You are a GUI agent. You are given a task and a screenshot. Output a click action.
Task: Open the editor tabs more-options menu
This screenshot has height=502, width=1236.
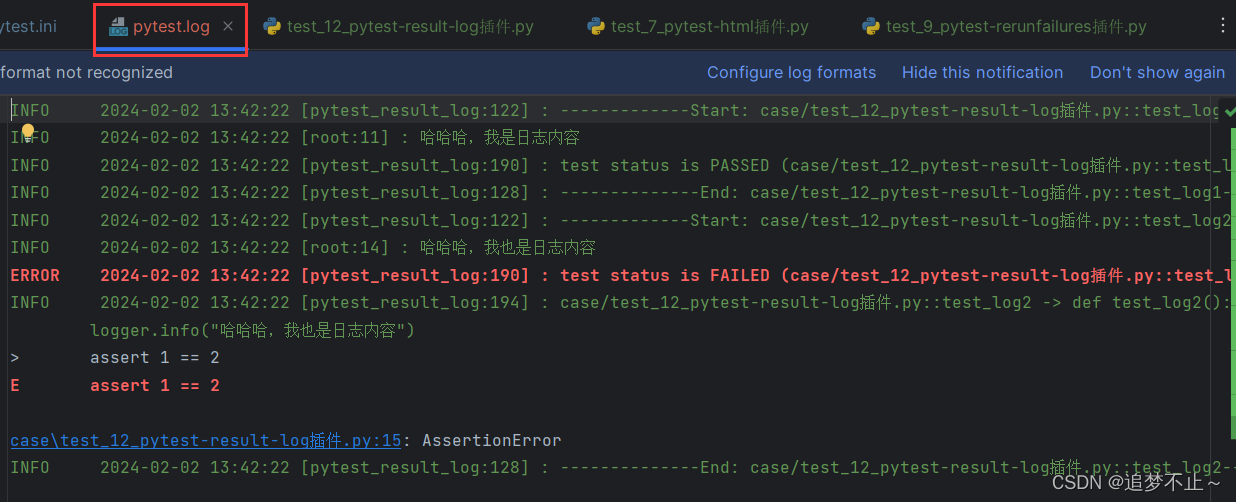[x=1222, y=27]
